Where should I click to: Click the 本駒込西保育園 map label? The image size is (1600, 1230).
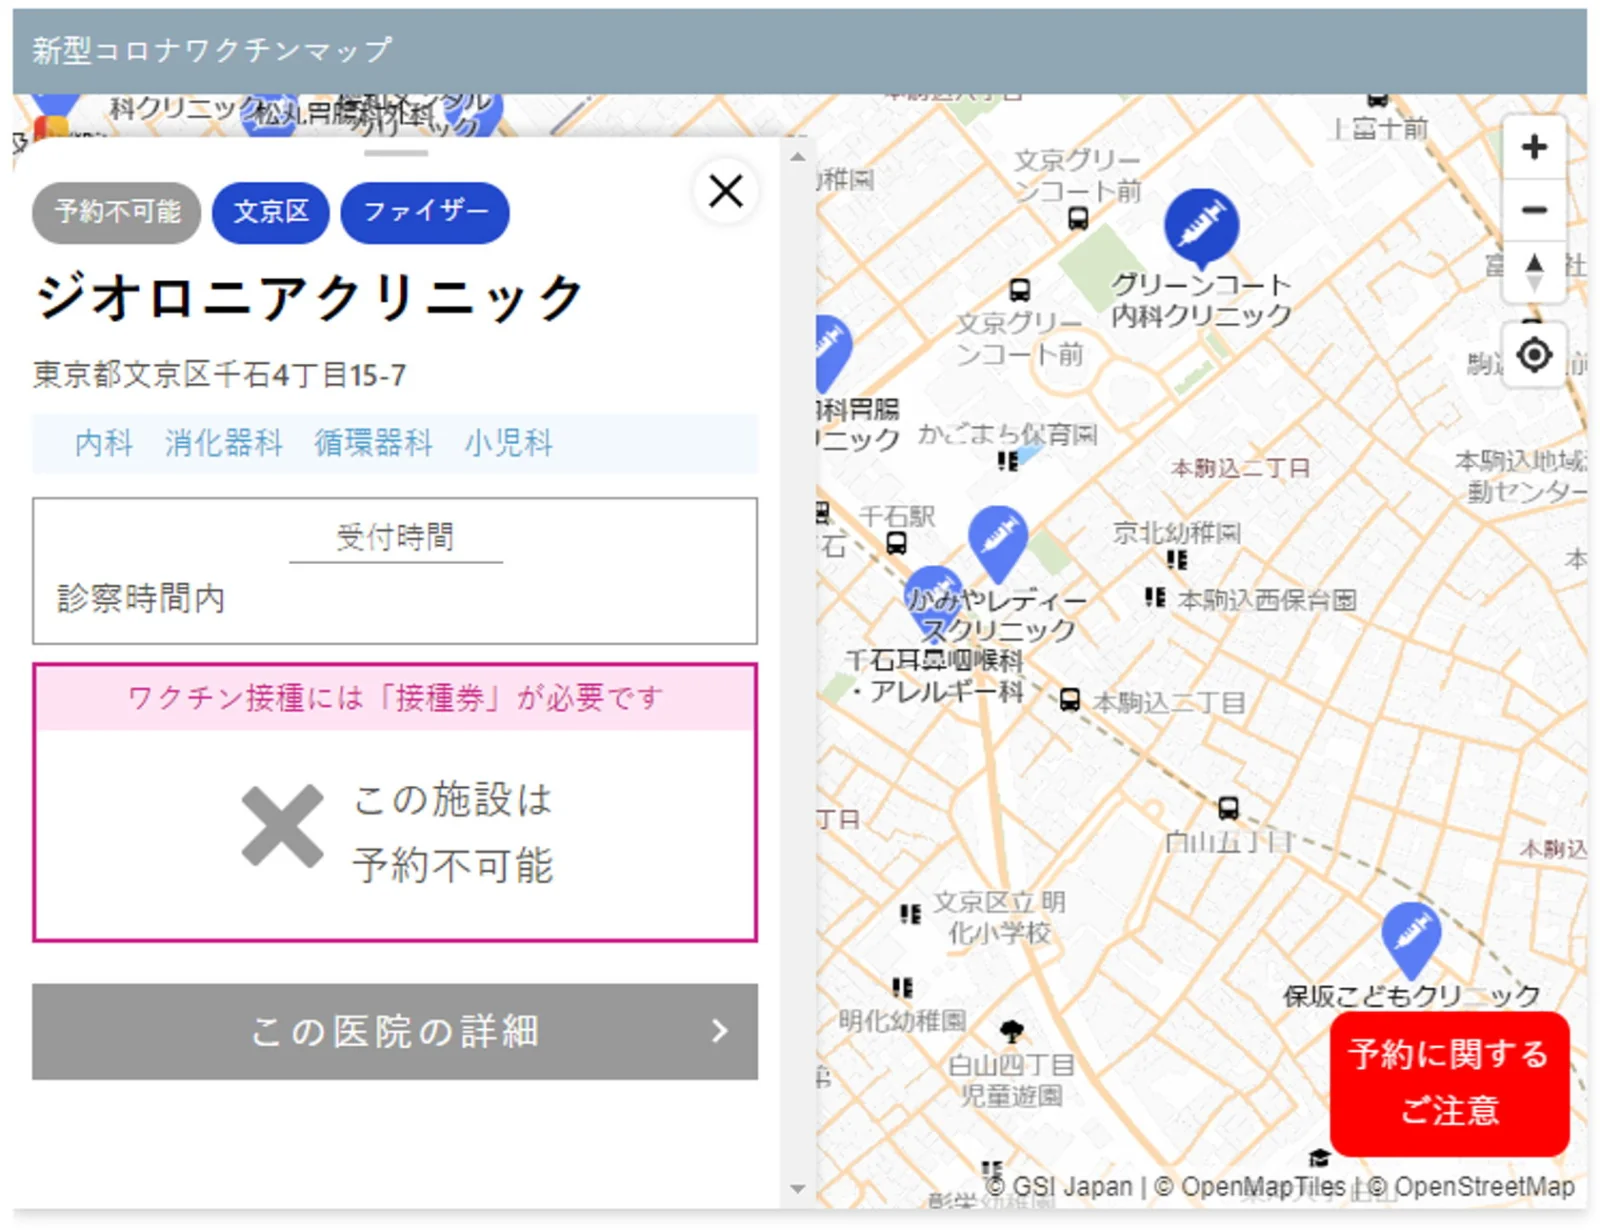(x=1267, y=600)
